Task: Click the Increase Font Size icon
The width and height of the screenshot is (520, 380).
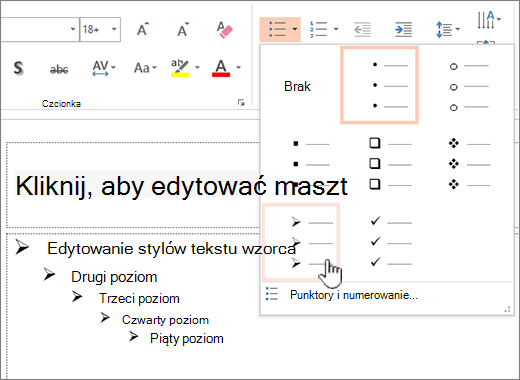Action: click(x=143, y=29)
